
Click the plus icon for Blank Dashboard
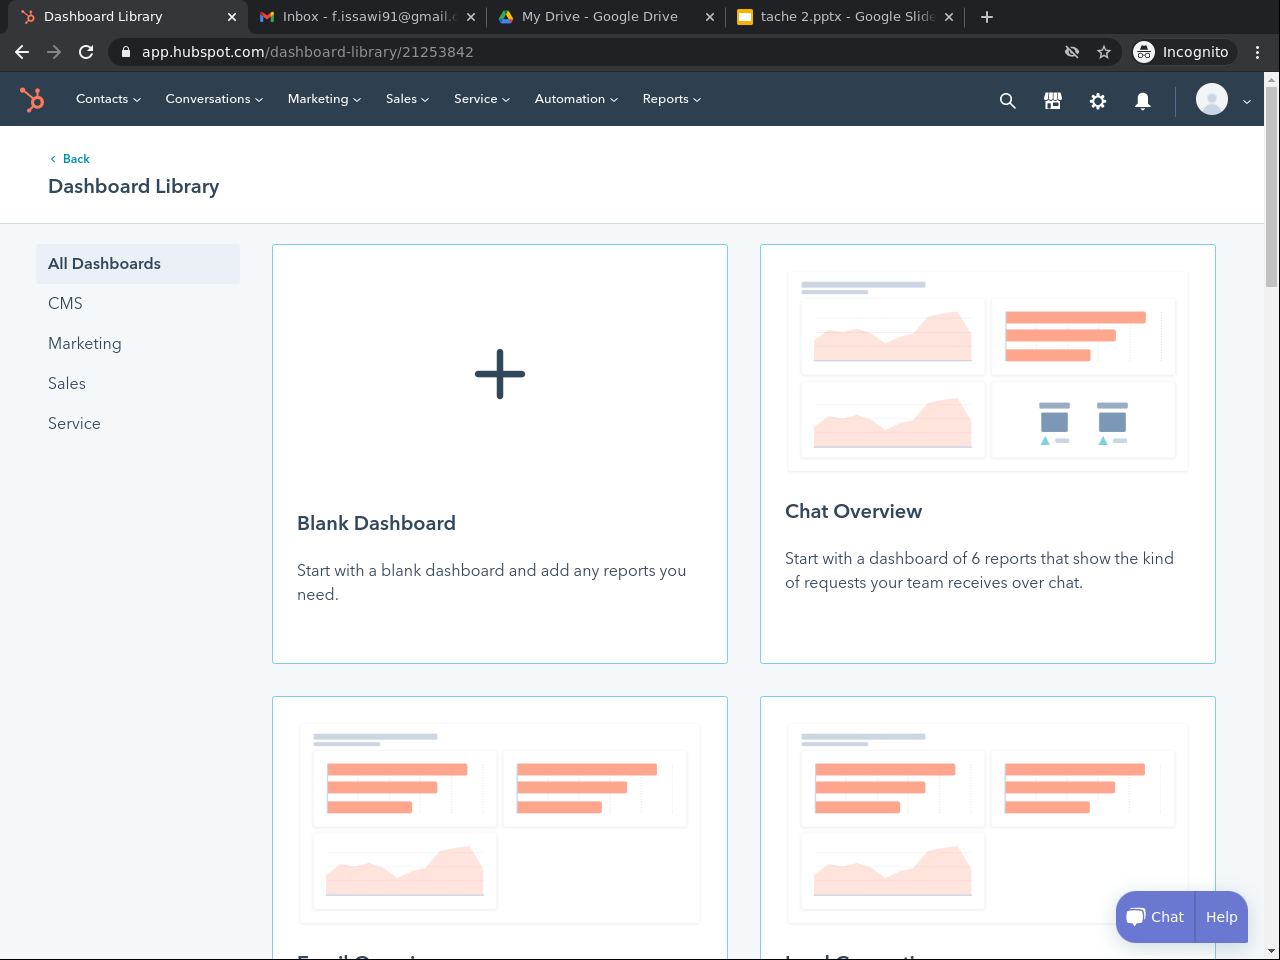500,374
